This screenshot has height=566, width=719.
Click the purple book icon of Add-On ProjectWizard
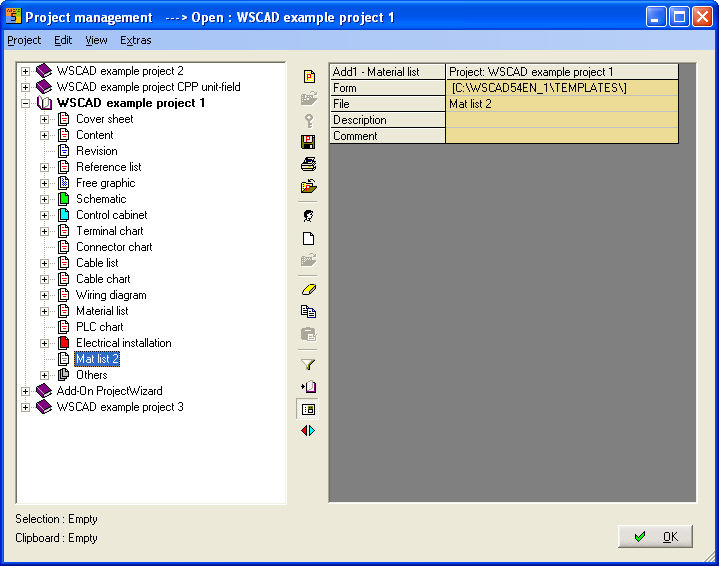[44, 391]
